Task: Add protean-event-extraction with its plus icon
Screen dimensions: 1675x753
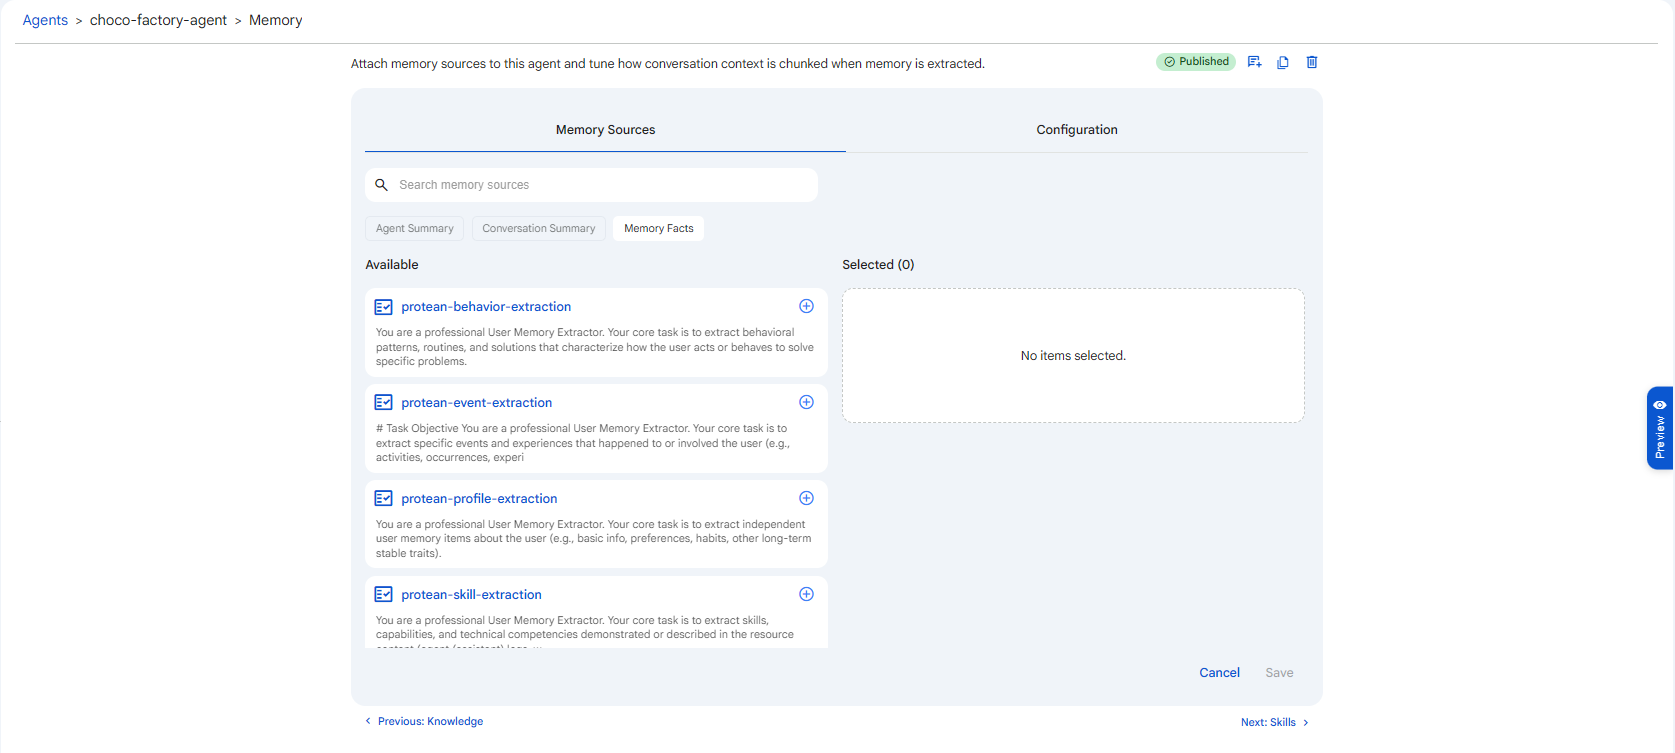Action: pyautogui.click(x=806, y=402)
